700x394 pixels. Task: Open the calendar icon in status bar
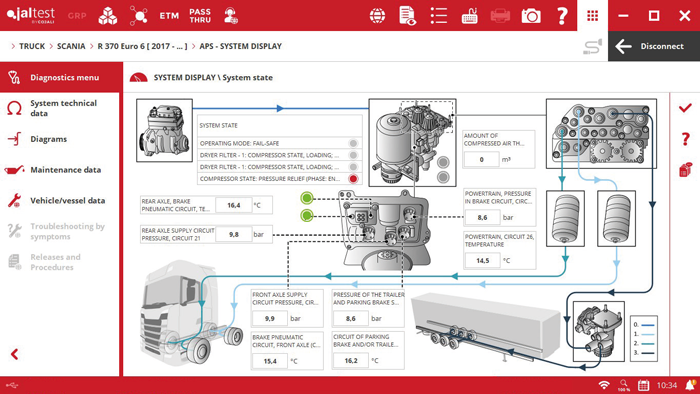[x=643, y=385]
